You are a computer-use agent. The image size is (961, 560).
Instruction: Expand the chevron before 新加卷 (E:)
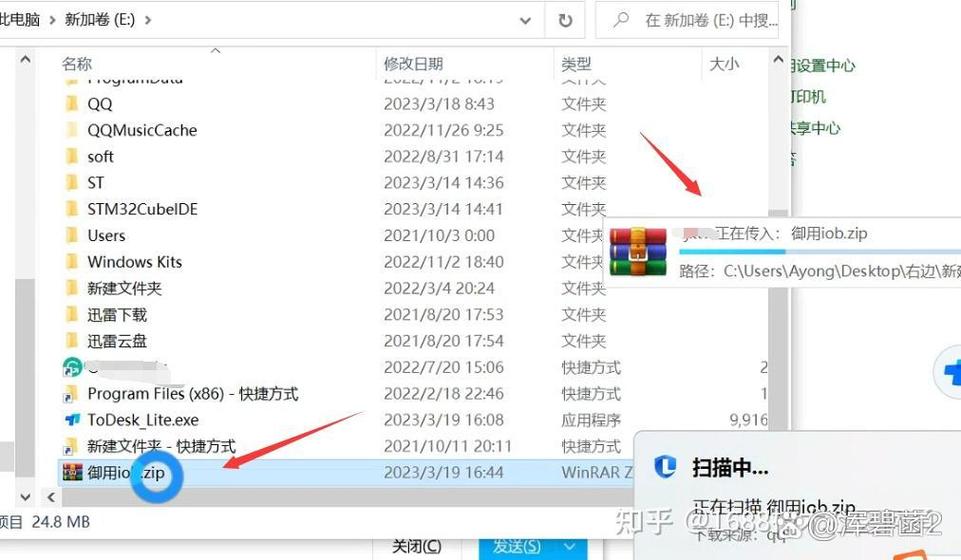click(52, 20)
